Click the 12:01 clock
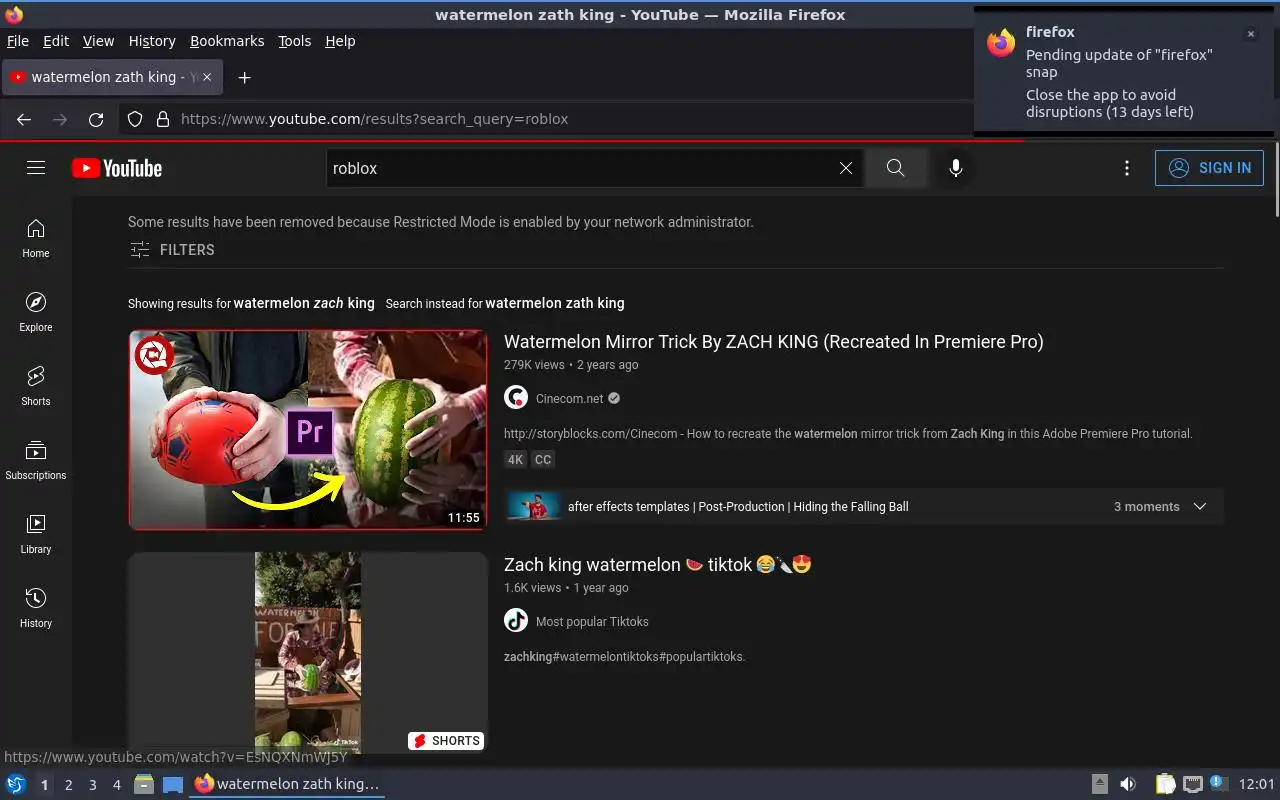1280x800 pixels. (1256, 785)
